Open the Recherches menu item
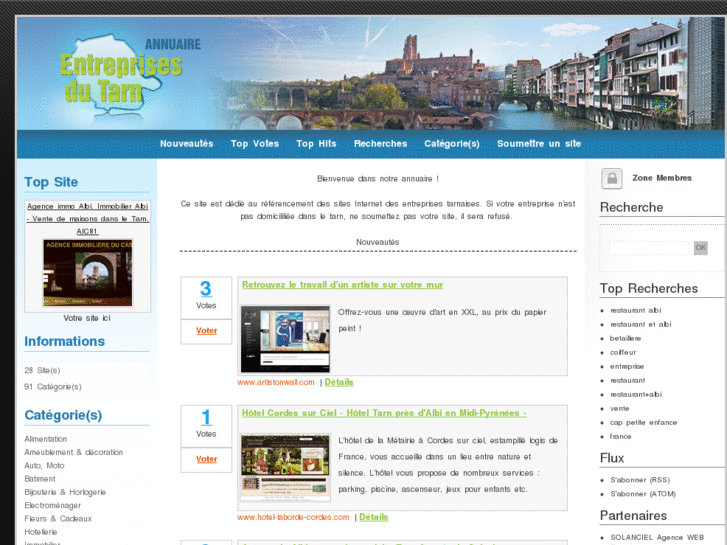Image resolution: width=727 pixels, height=545 pixels. [x=380, y=144]
